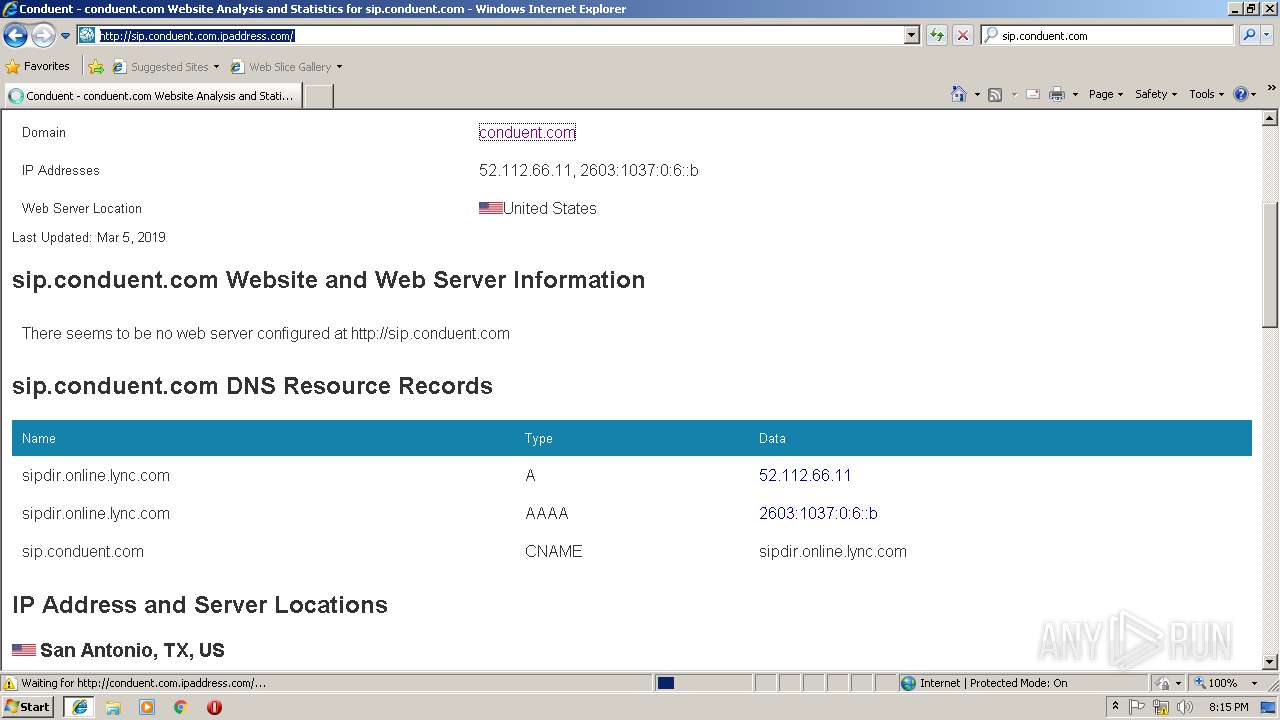Follow the conduent.com domain link
This screenshot has width=1280, height=720.
(527, 132)
